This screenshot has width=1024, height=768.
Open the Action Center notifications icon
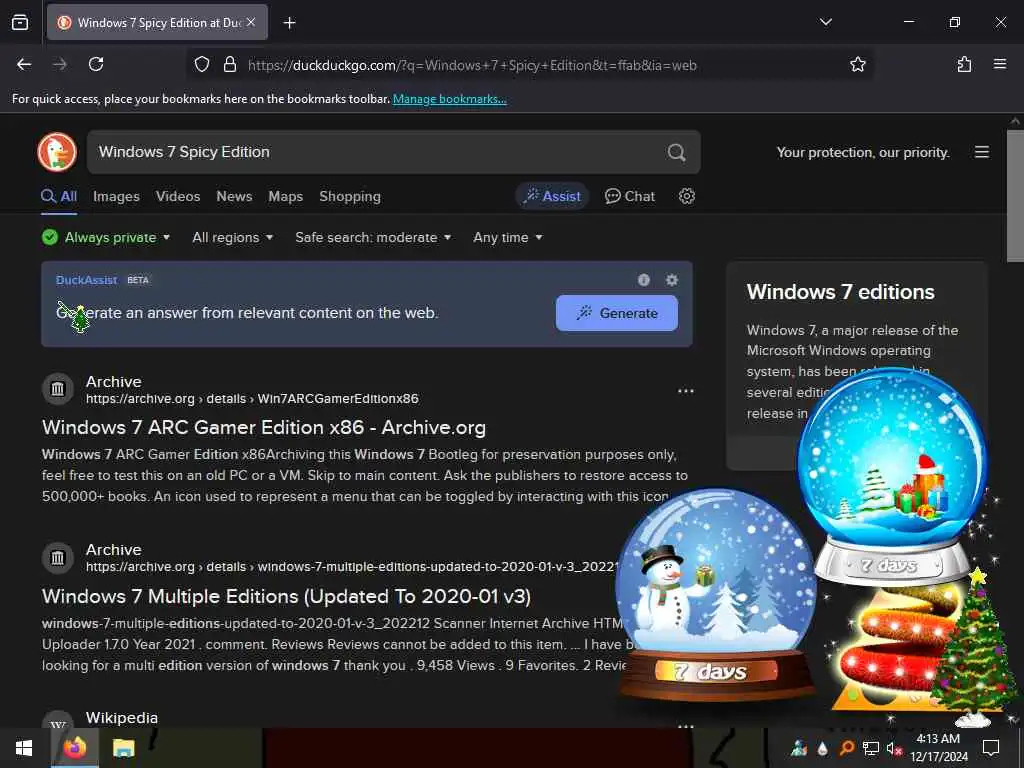(x=991, y=748)
